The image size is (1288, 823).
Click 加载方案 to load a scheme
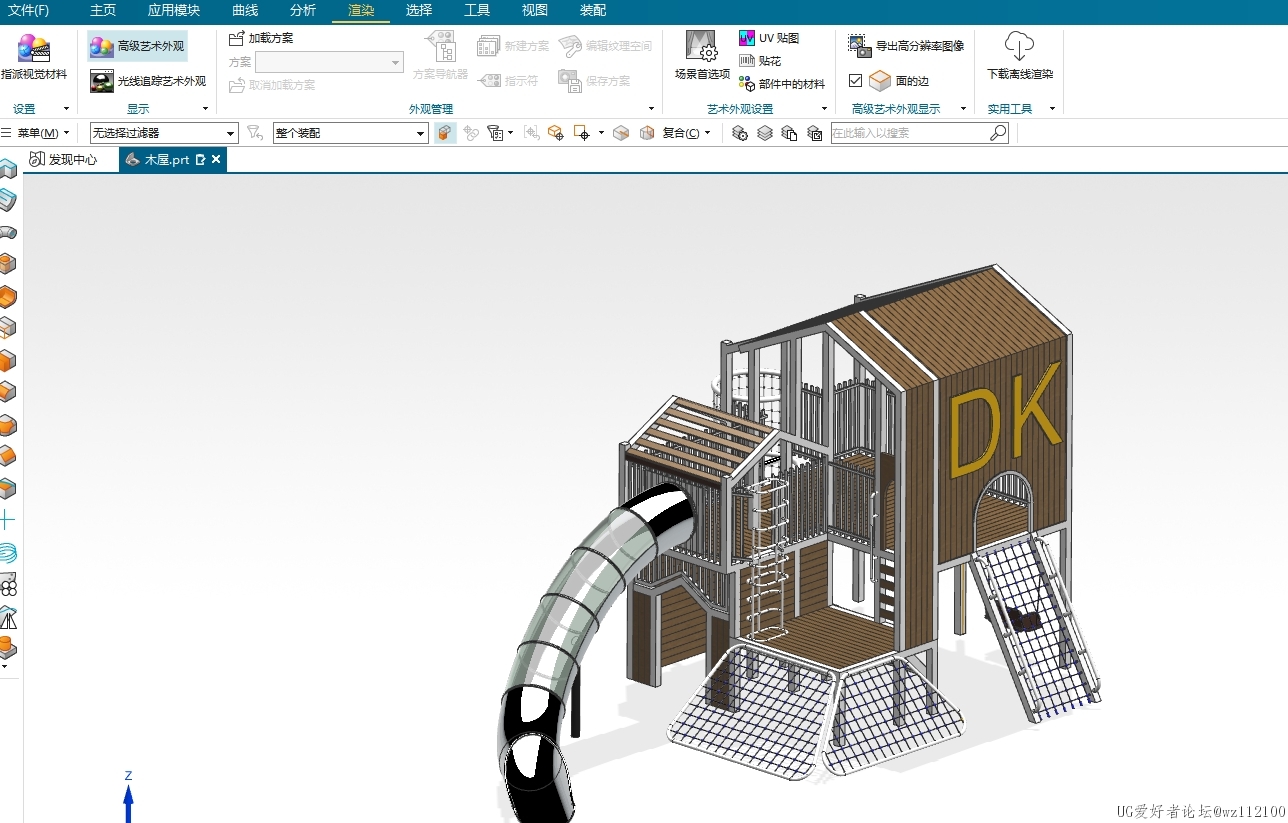click(261, 38)
